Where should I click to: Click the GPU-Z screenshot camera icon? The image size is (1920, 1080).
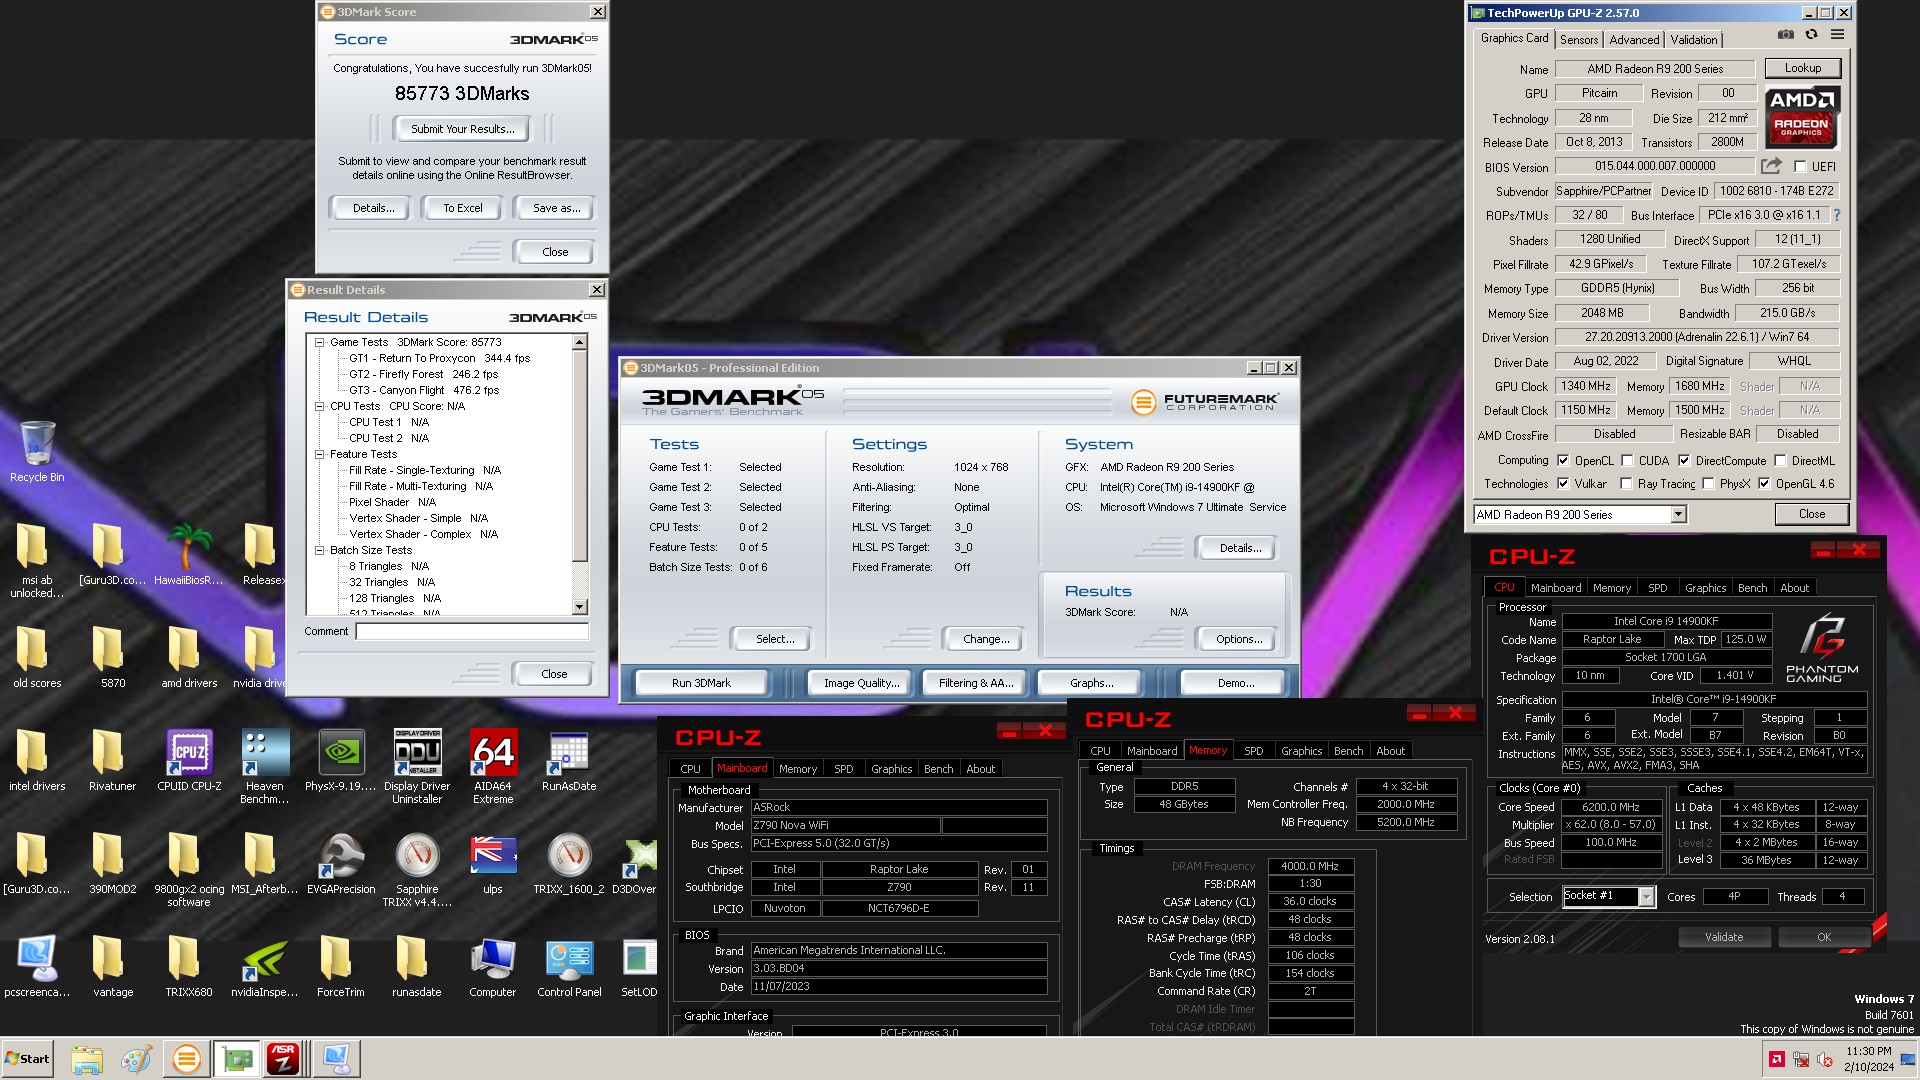click(1785, 35)
